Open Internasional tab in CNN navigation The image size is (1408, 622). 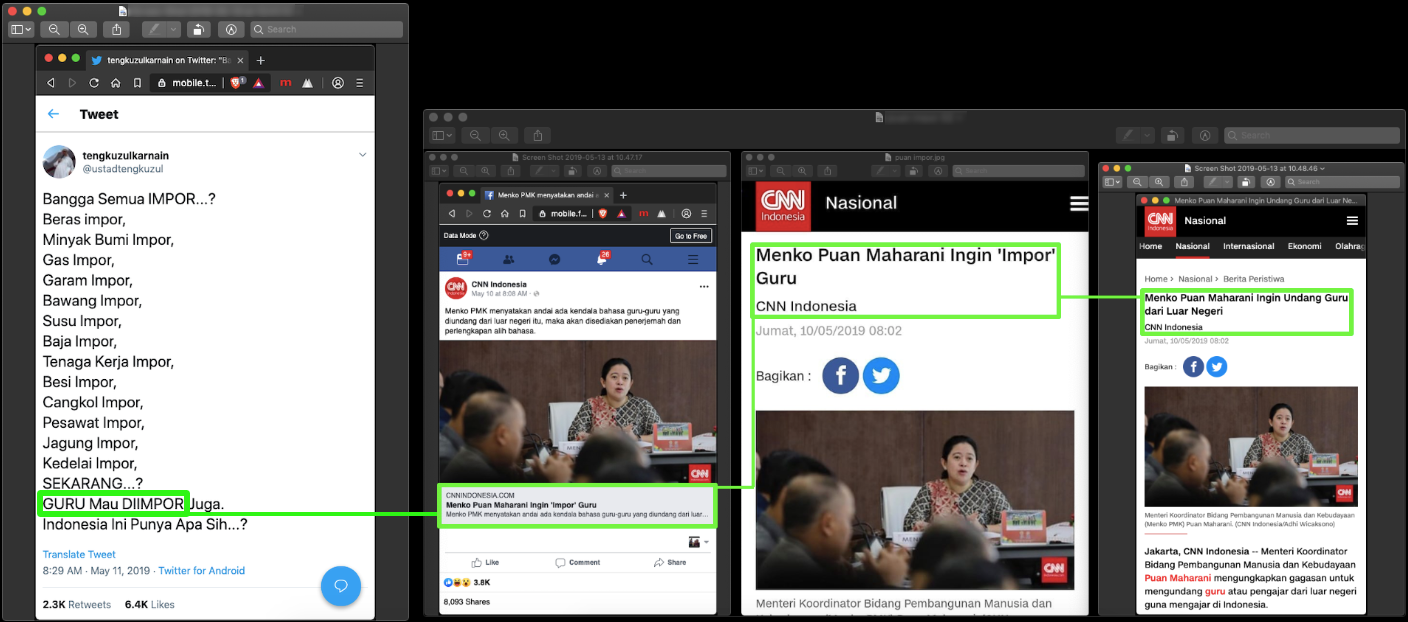pos(1249,246)
